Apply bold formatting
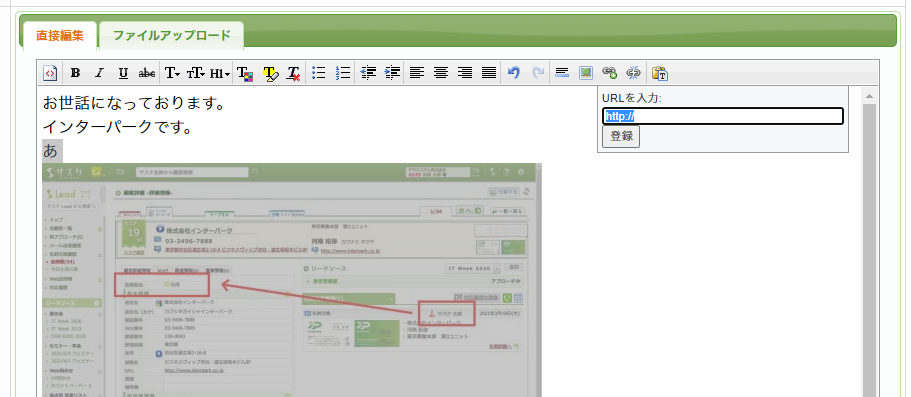This screenshot has height=397, width=911. click(75, 73)
